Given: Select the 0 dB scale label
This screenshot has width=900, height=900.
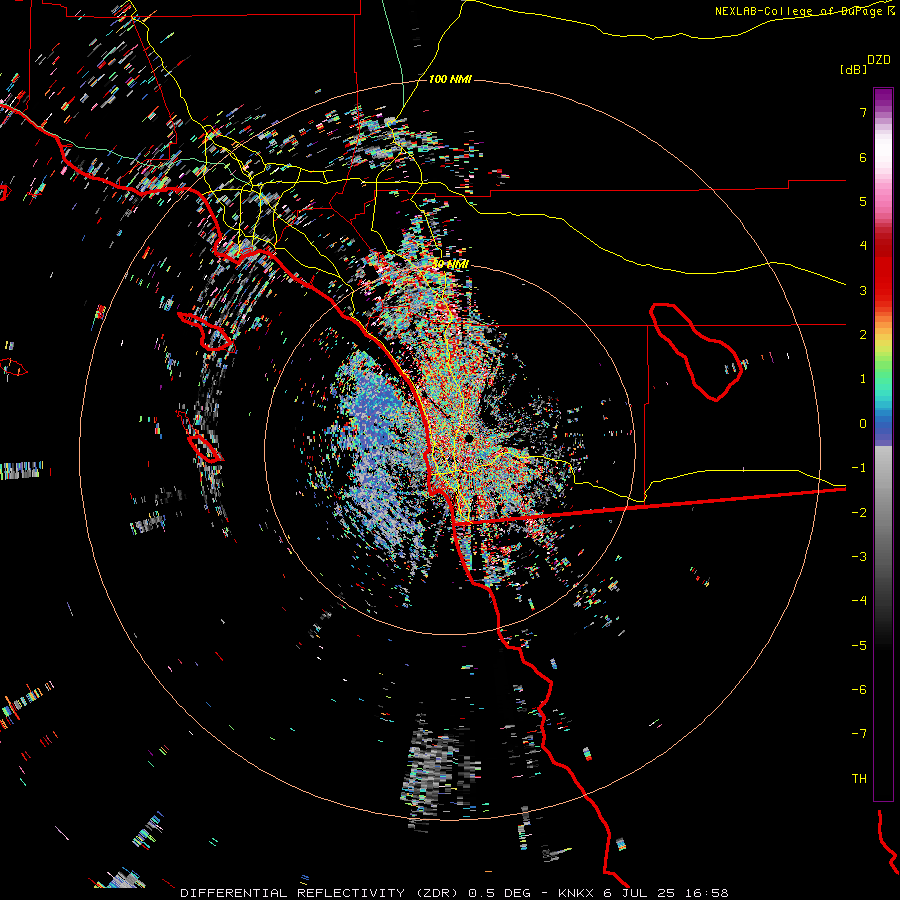Looking at the screenshot, I should (863, 424).
